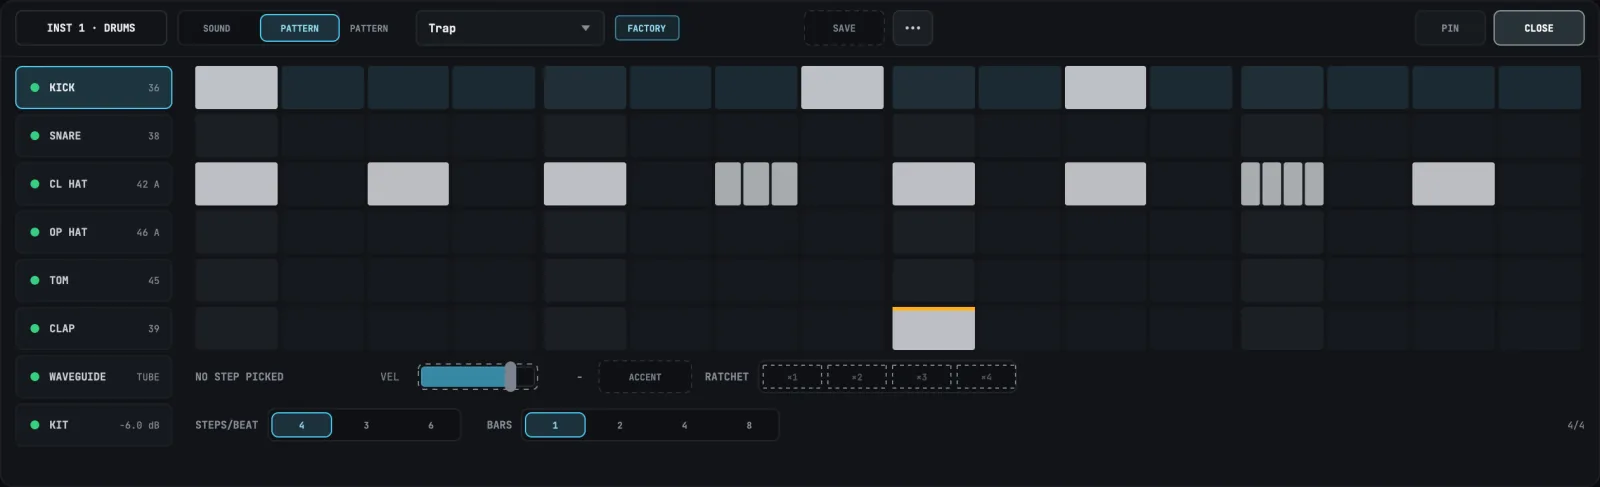This screenshot has height=487, width=1600.
Task: Adjust the VEL velocity slider
Action: click(x=478, y=377)
